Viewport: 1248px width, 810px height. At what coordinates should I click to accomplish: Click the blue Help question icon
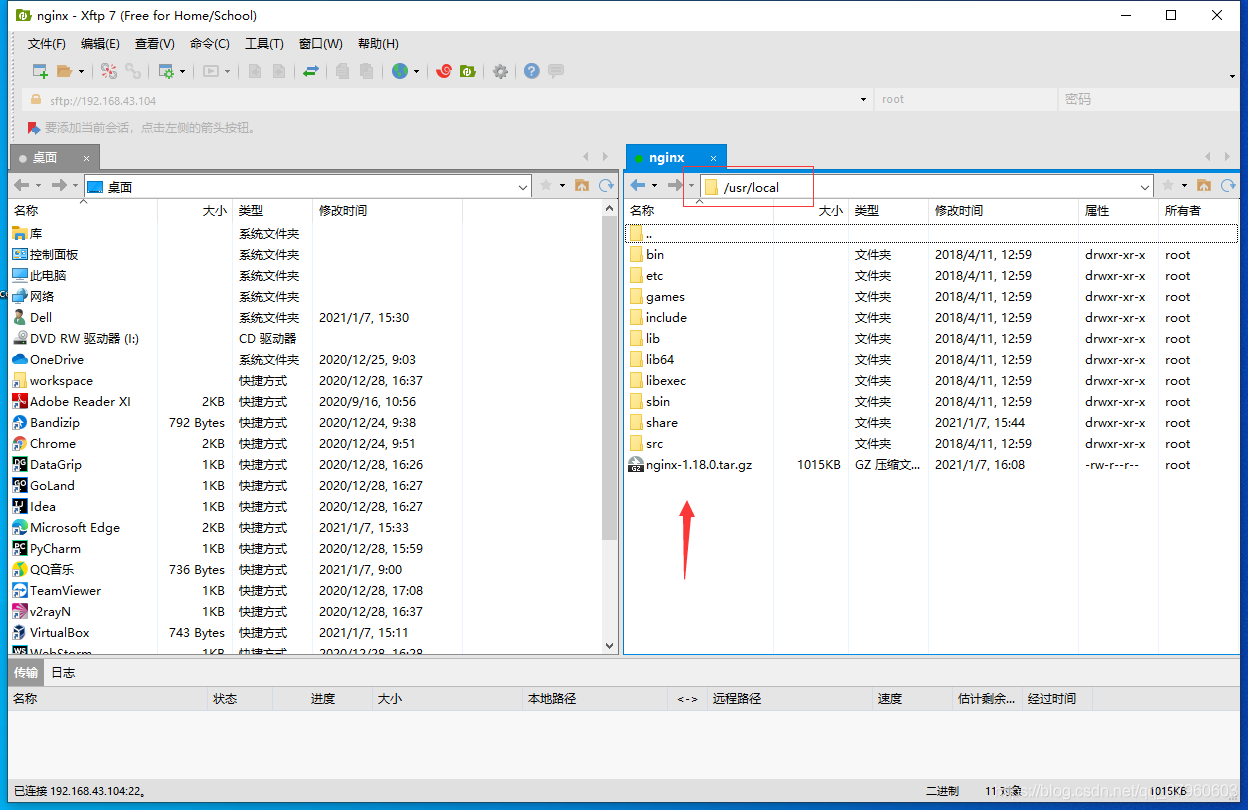[x=532, y=71]
